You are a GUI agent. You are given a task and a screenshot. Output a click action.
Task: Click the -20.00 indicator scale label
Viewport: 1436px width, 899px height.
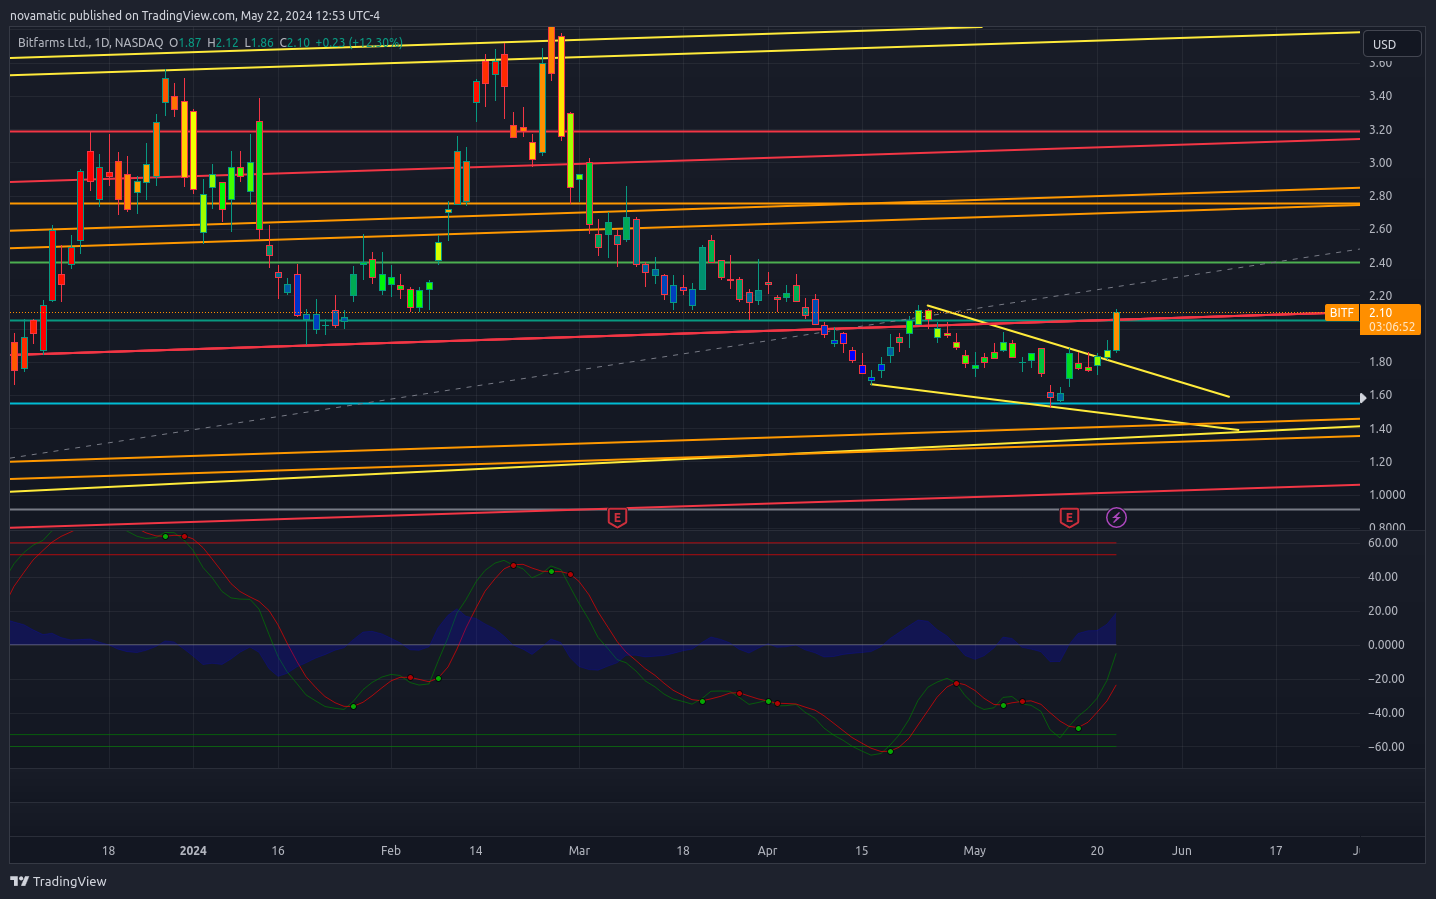[x=1386, y=679]
